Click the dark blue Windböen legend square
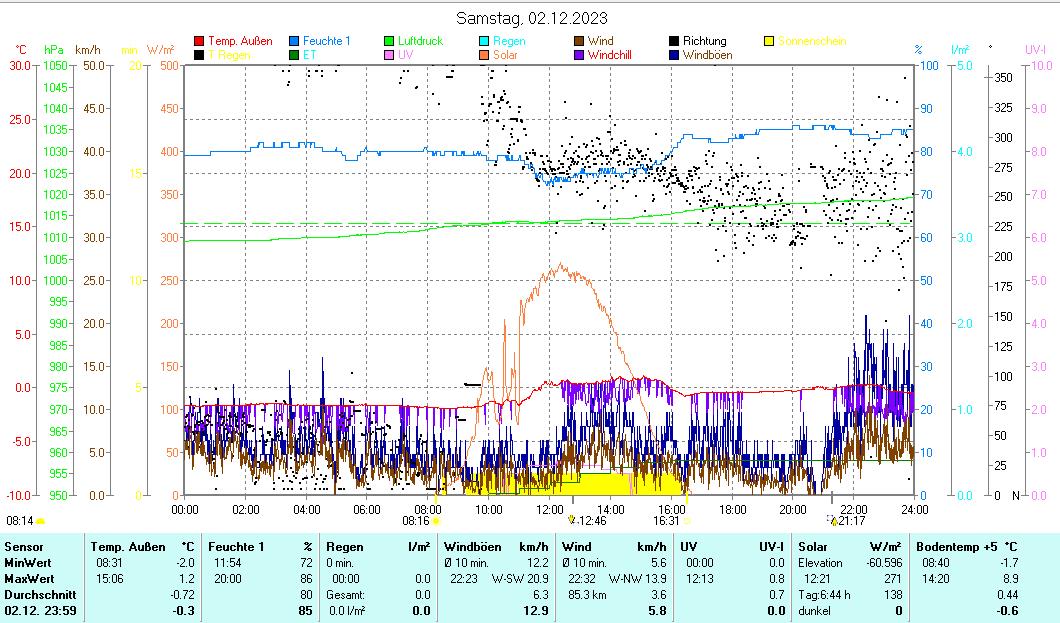 (675, 55)
